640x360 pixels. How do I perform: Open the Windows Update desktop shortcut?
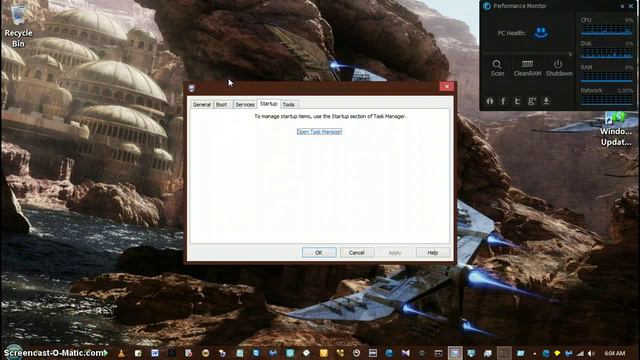[x=616, y=129]
